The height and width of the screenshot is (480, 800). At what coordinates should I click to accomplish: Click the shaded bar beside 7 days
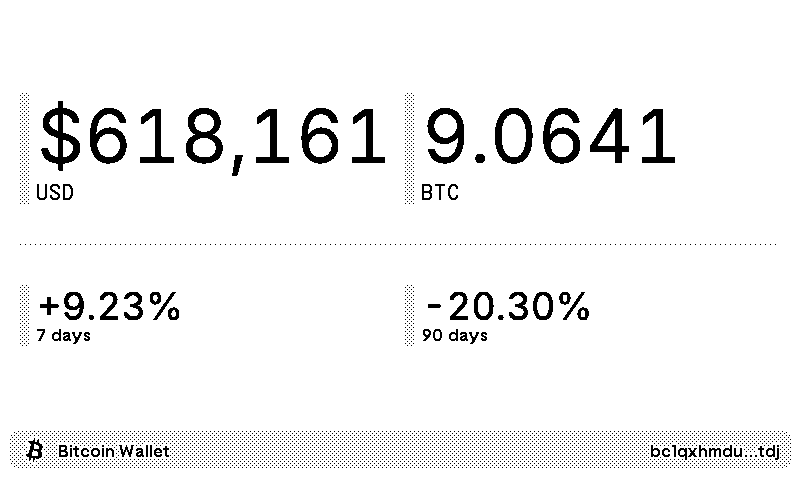[25, 315]
